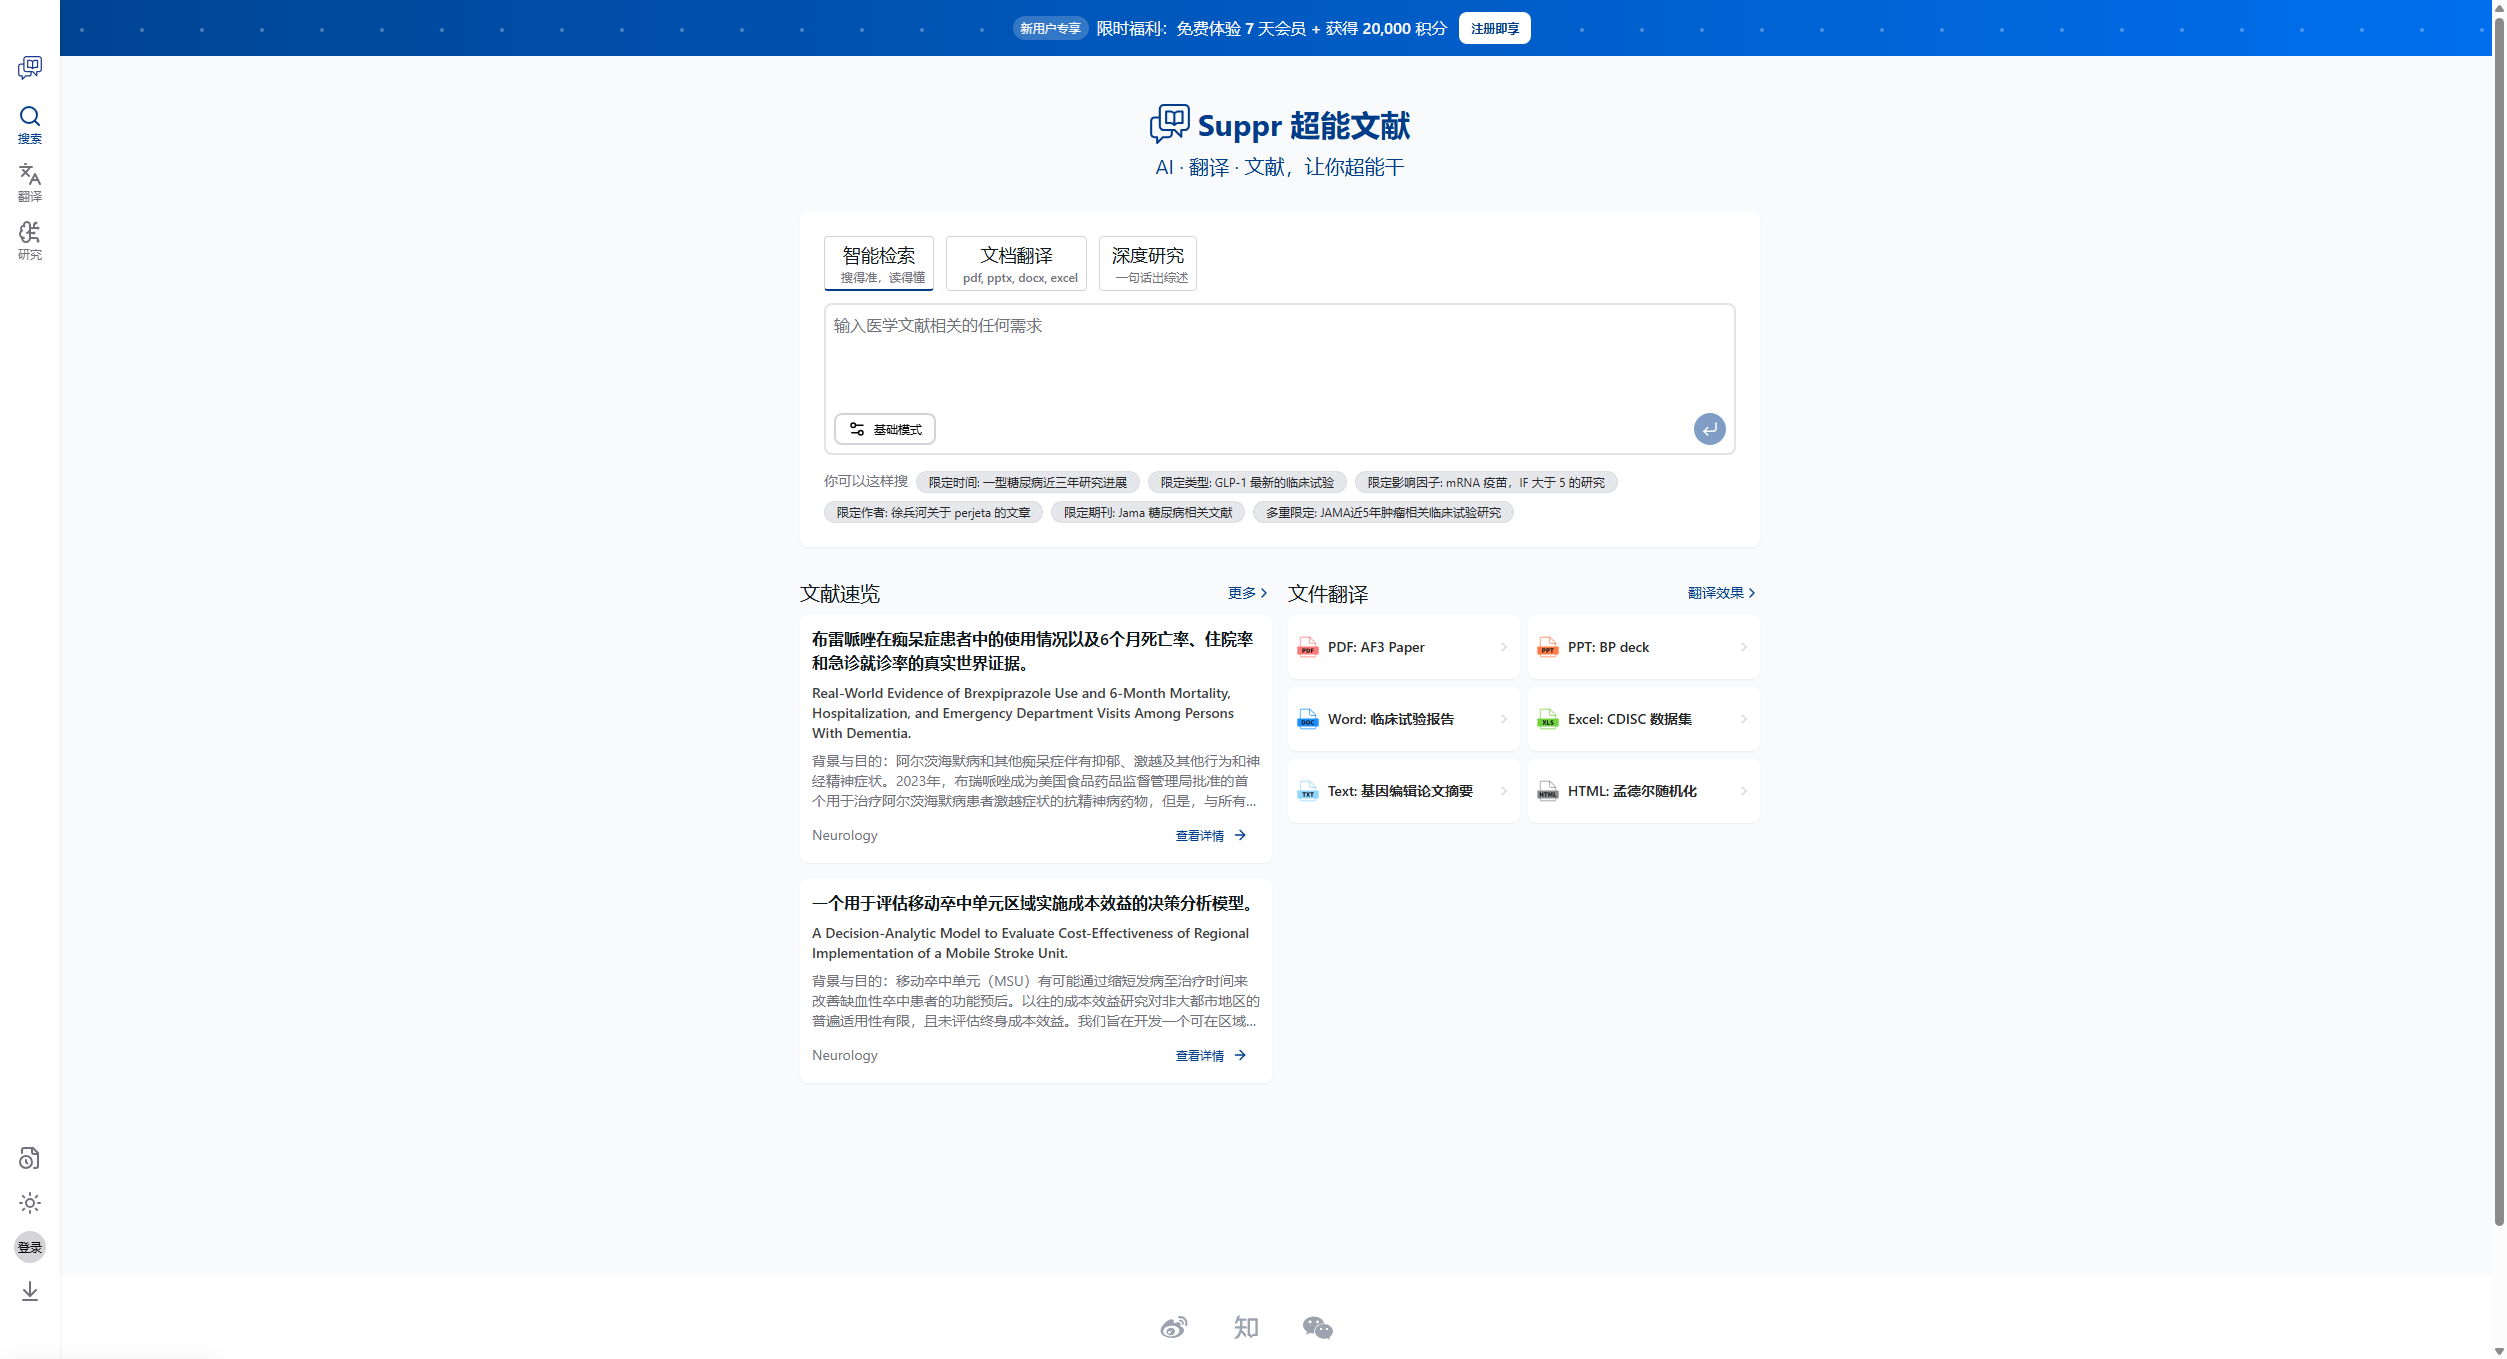The width and height of the screenshot is (2507, 1359).
Task: Expand the Word: 临床试验报告 chevron
Action: pos(1503,719)
